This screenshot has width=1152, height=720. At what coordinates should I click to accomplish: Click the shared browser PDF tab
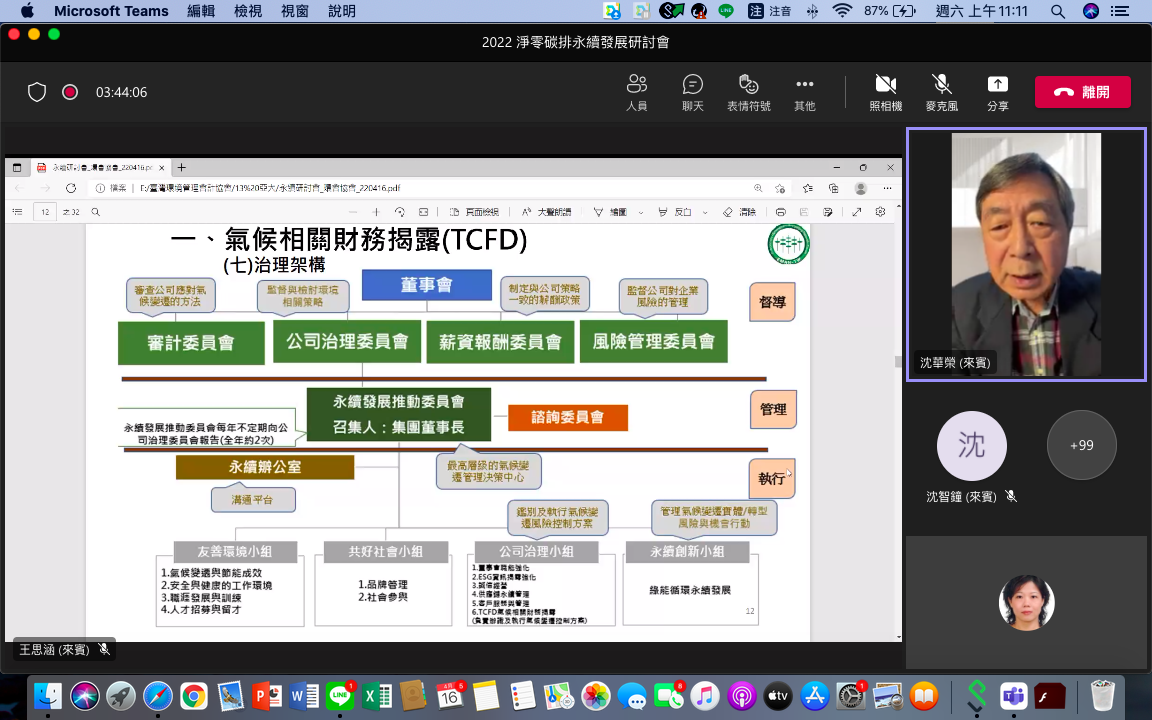click(x=101, y=168)
